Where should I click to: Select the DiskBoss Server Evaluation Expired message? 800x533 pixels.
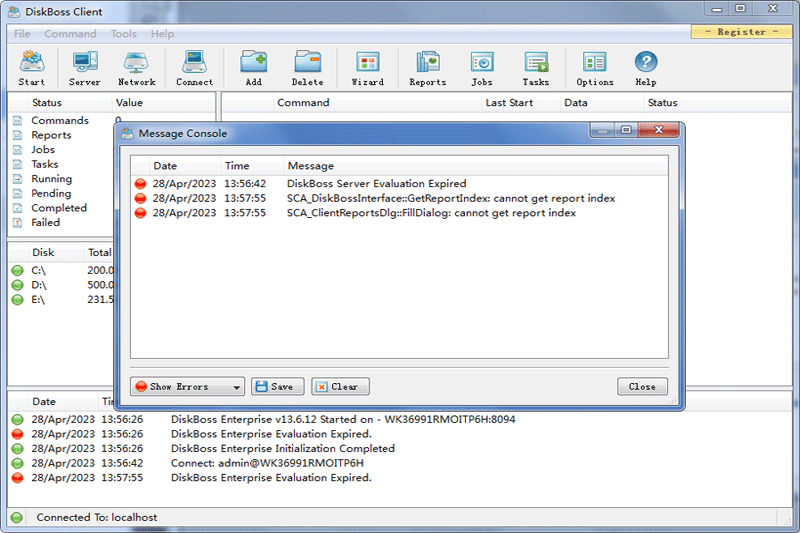pos(376,184)
